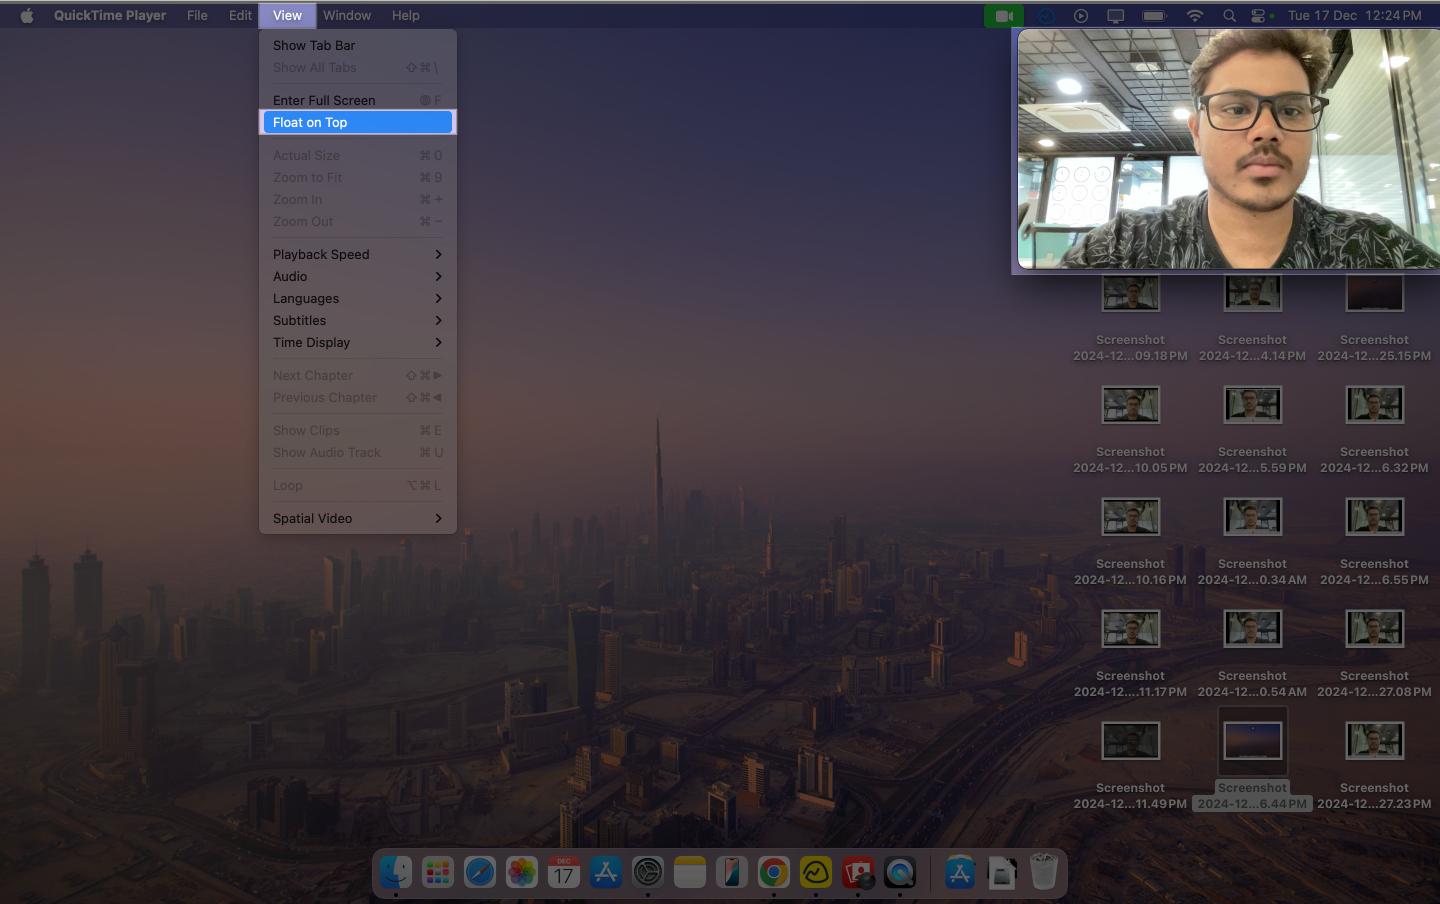The width and height of the screenshot is (1440, 904).
Task: Expand the Languages submenu
Action: [x=358, y=299]
